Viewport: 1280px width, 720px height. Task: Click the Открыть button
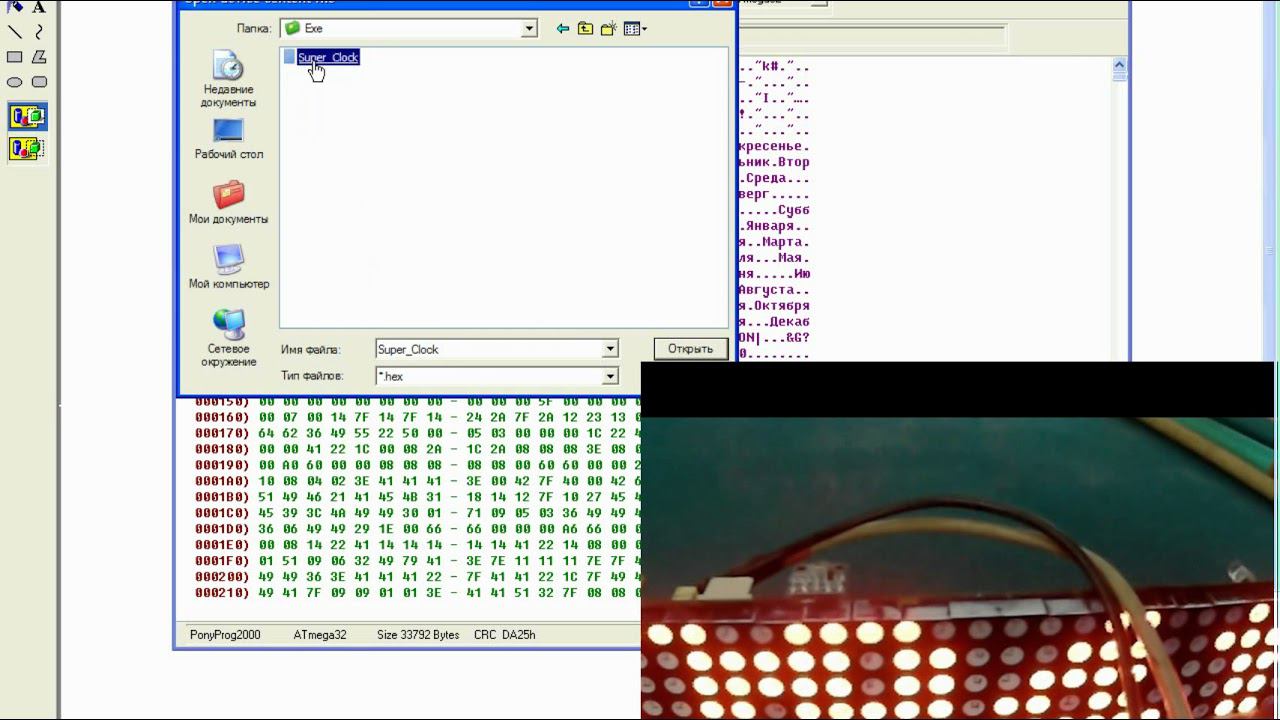coord(690,349)
